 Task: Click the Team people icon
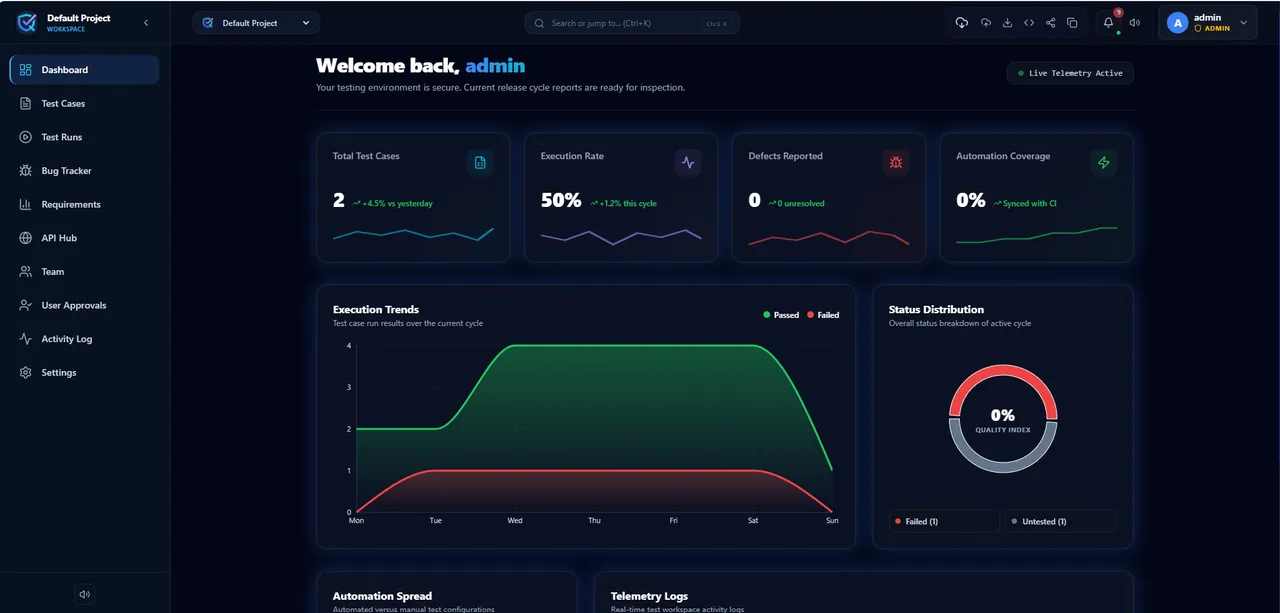tap(26, 272)
